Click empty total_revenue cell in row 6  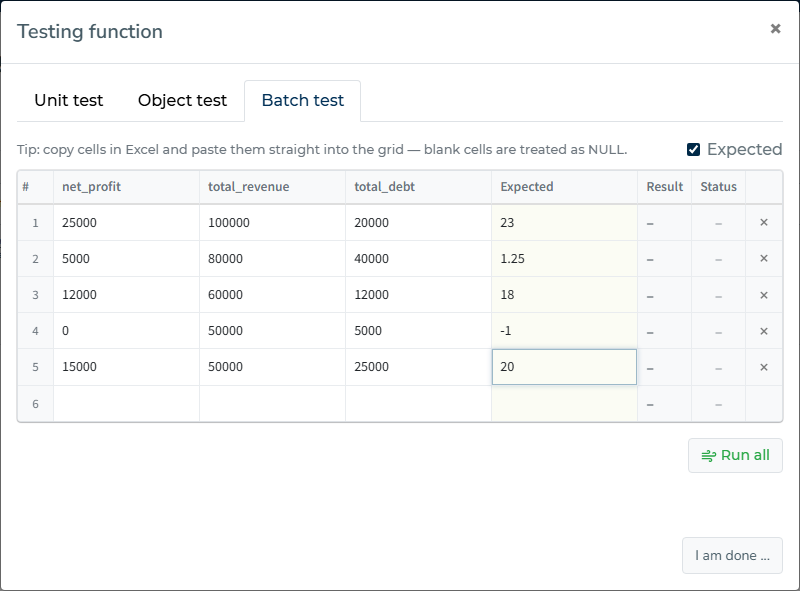click(272, 404)
